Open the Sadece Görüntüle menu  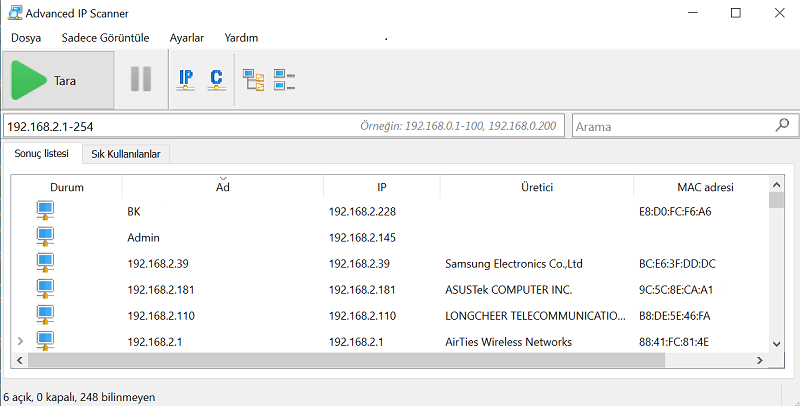(x=106, y=38)
